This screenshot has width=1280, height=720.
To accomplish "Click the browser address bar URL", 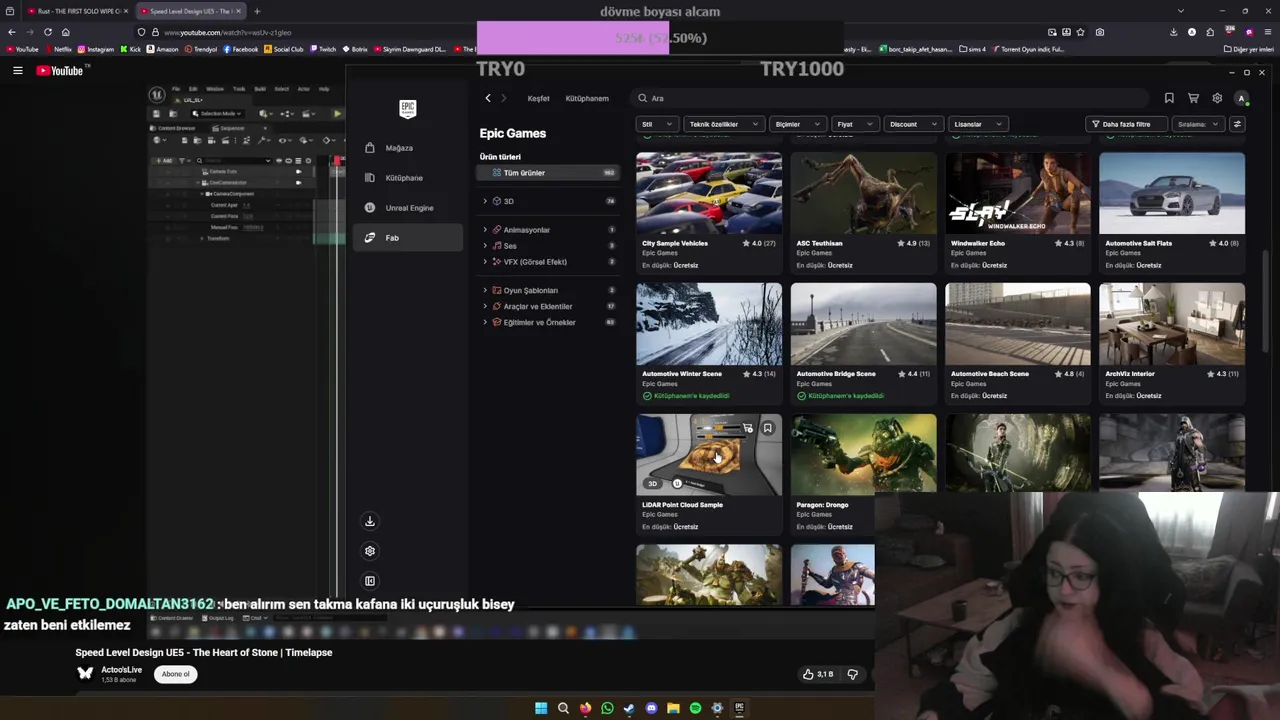I will point(228,32).
